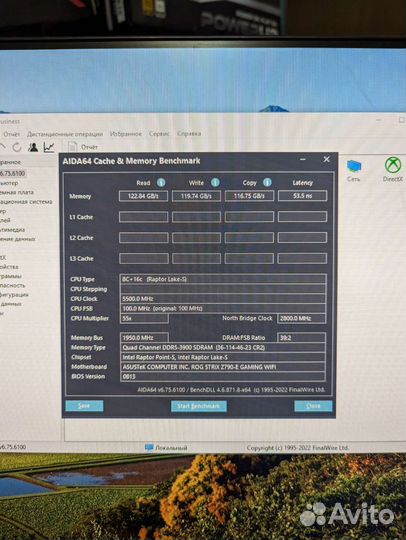Click the CPU Type field 8C+16c Raptor Lake-S
Screen dimensions: 406x540
point(223,279)
